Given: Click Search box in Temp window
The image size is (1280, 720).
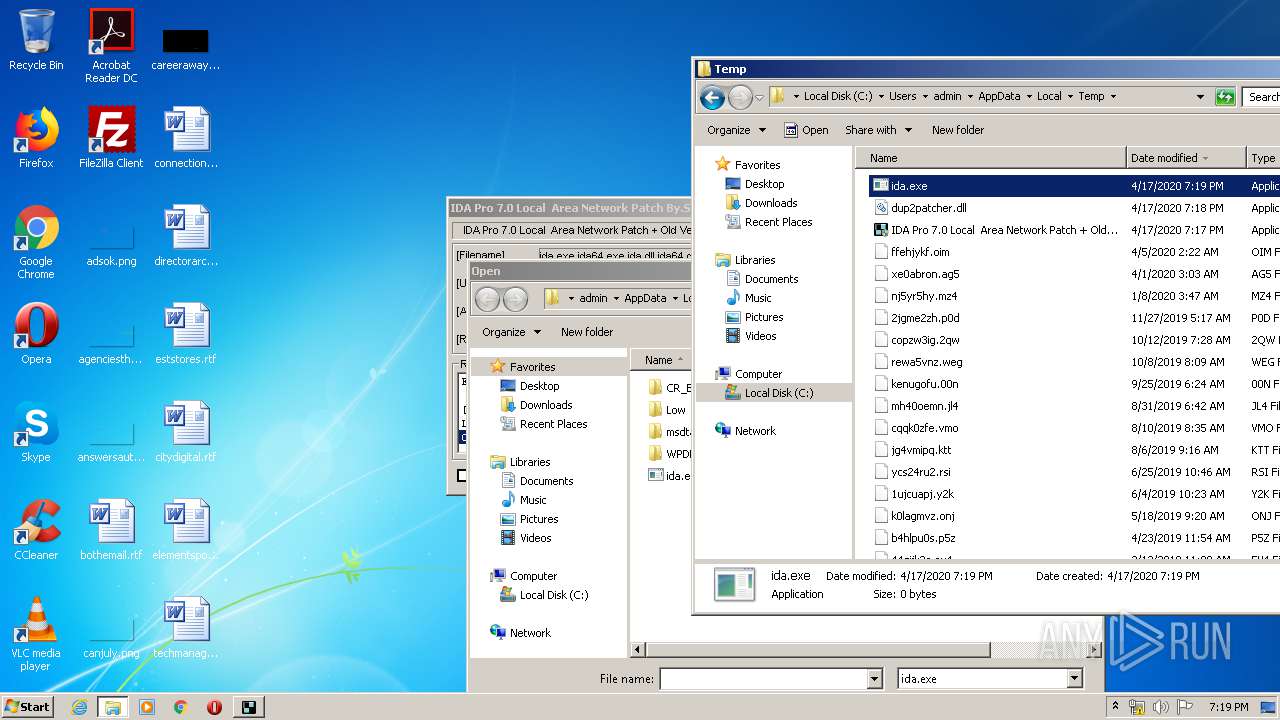Looking at the screenshot, I should tap(1262, 97).
